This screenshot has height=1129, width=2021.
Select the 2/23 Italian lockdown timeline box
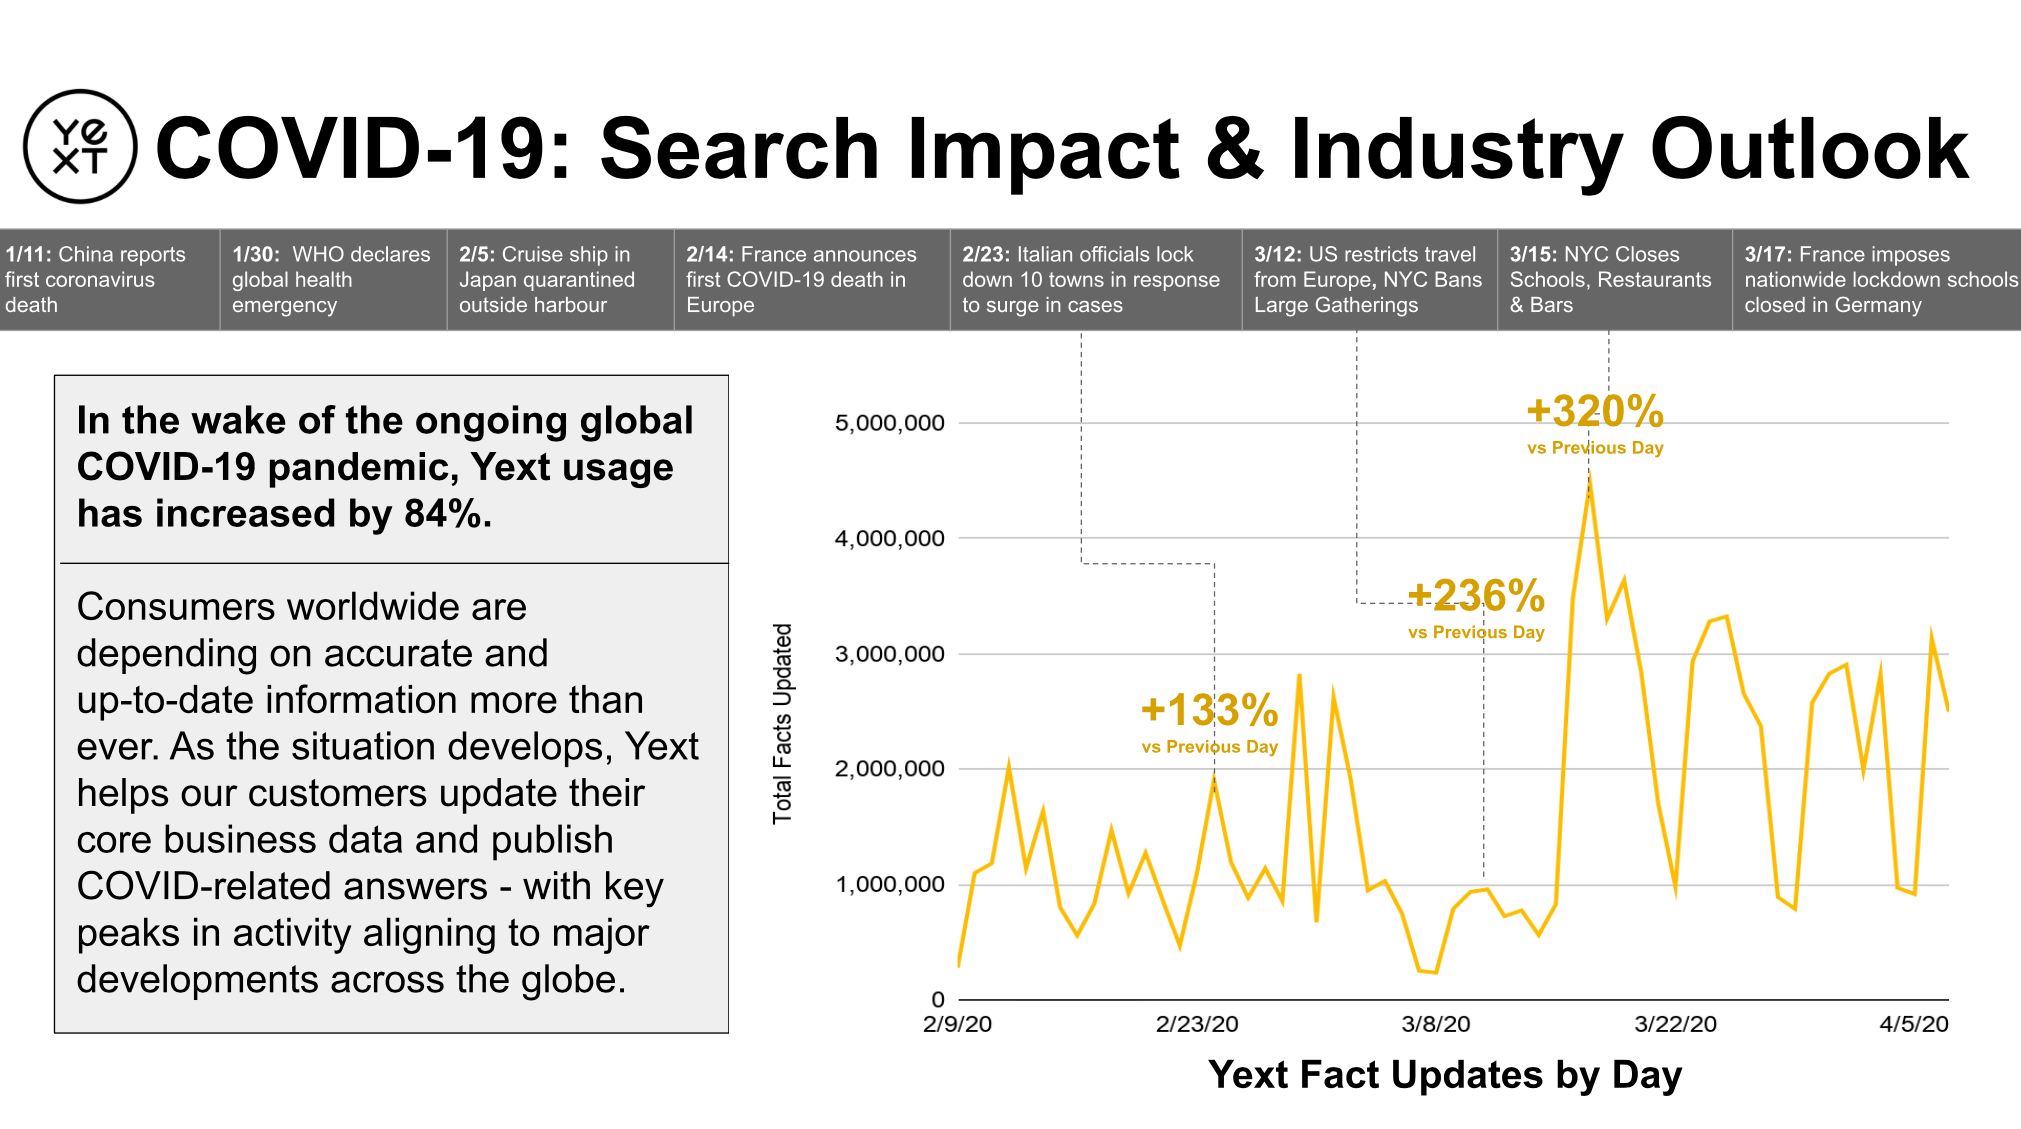[1094, 280]
